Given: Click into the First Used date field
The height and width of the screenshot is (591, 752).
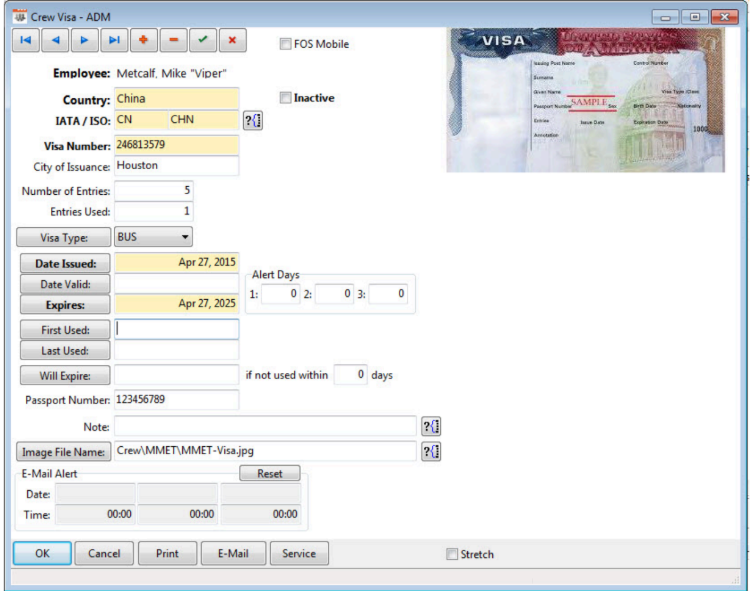Looking at the screenshot, I should pos(177,329).
